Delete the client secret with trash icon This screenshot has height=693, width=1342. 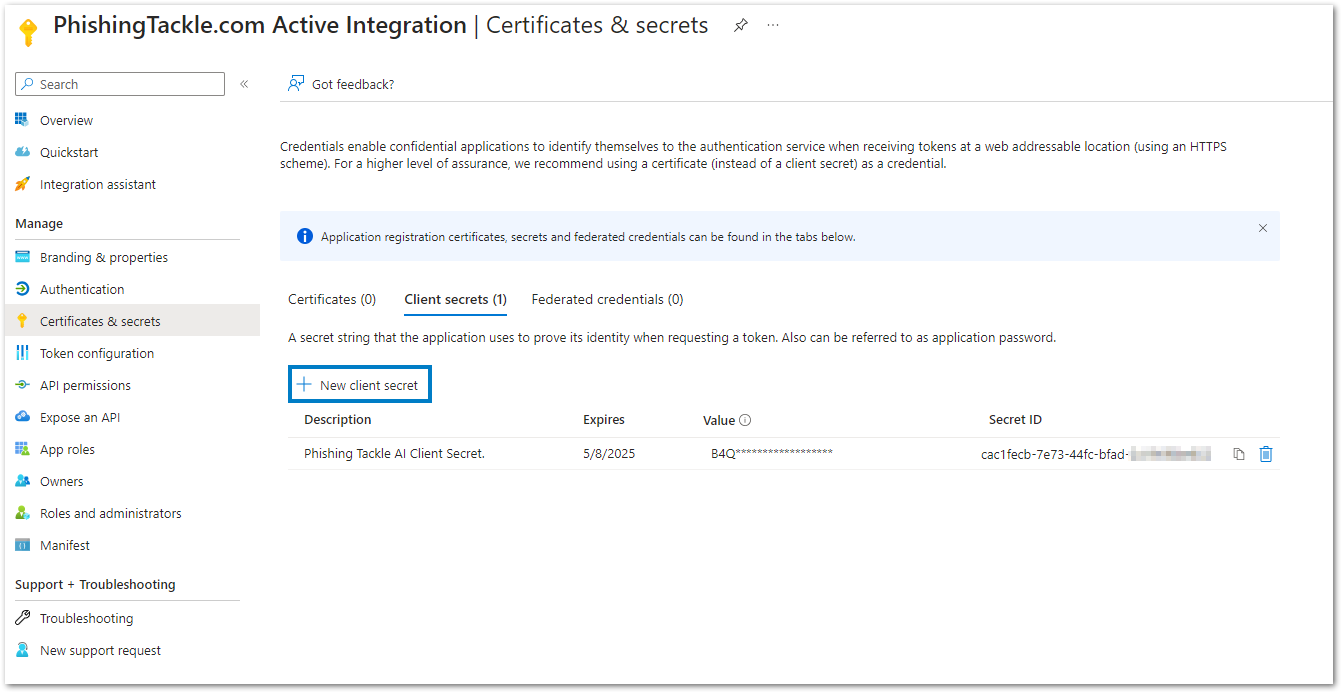(x=1266, y=454)
